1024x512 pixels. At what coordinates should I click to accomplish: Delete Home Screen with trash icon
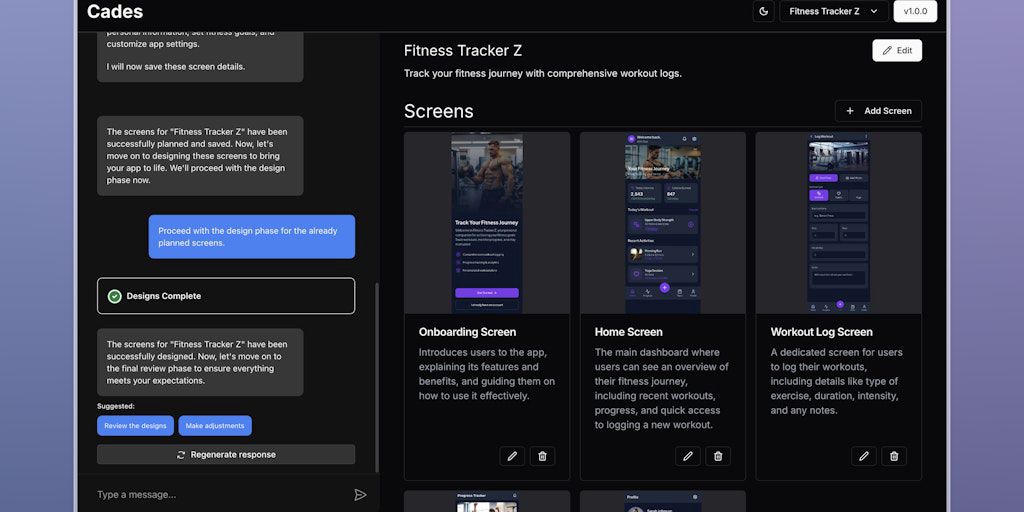(x=718, y=456)
